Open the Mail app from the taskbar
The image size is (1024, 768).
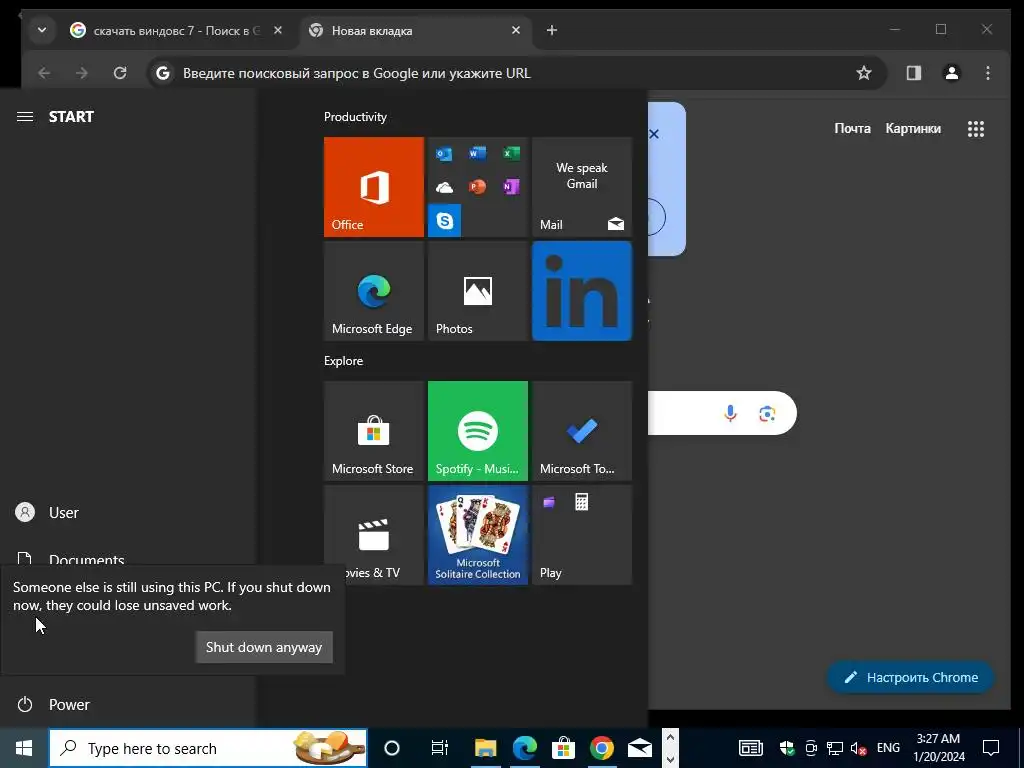640,748
